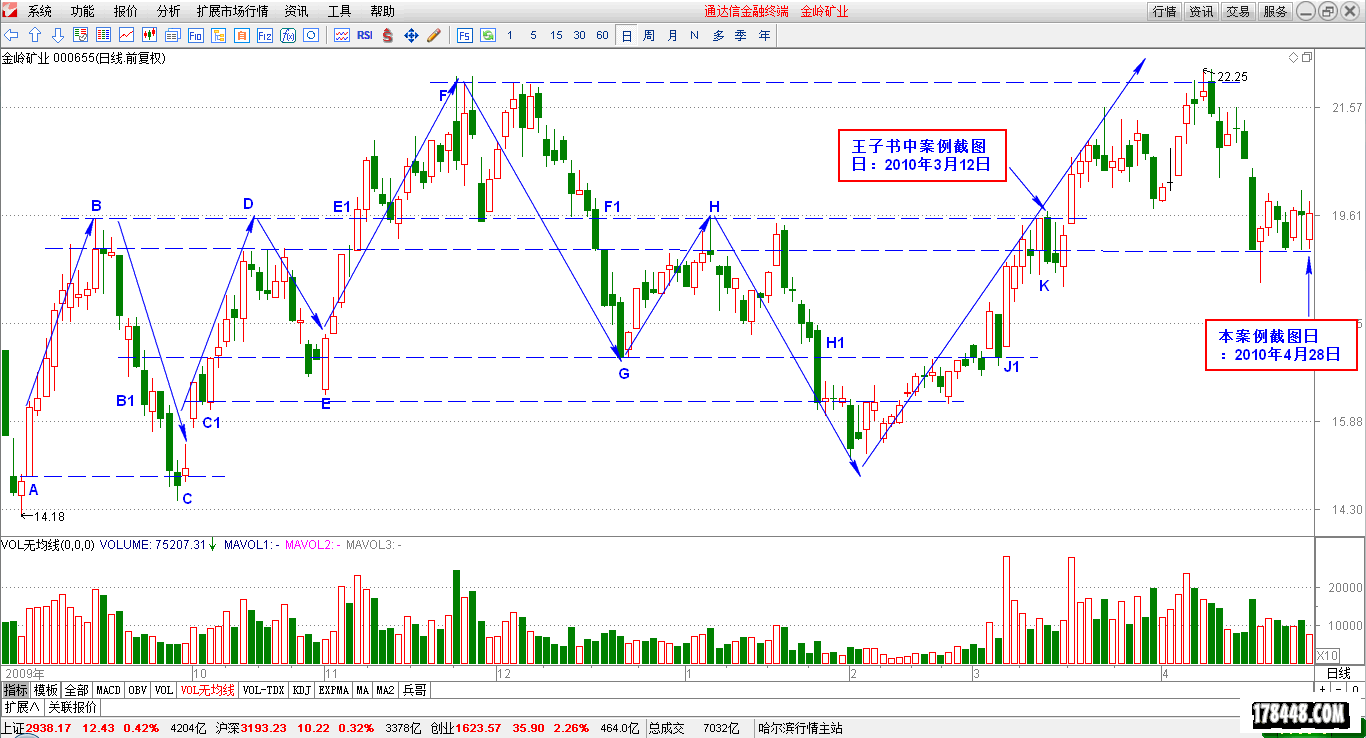Open the f(x) formula manager icon
Image resolution: width=1366 pixels, height=738 pixels.
click(288, 35)
